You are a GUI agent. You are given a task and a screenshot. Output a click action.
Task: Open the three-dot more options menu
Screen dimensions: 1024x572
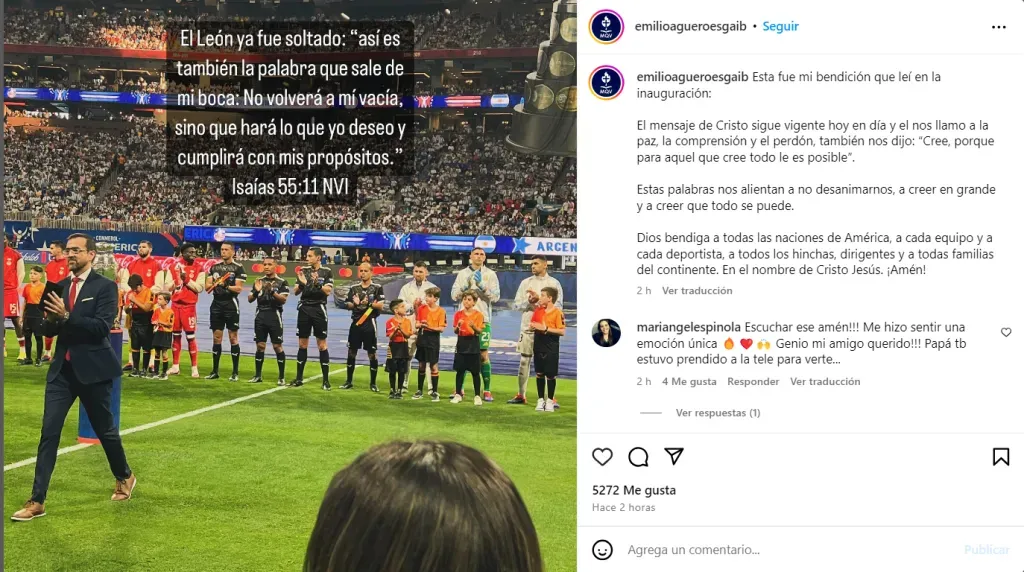[x=999, y=27]
